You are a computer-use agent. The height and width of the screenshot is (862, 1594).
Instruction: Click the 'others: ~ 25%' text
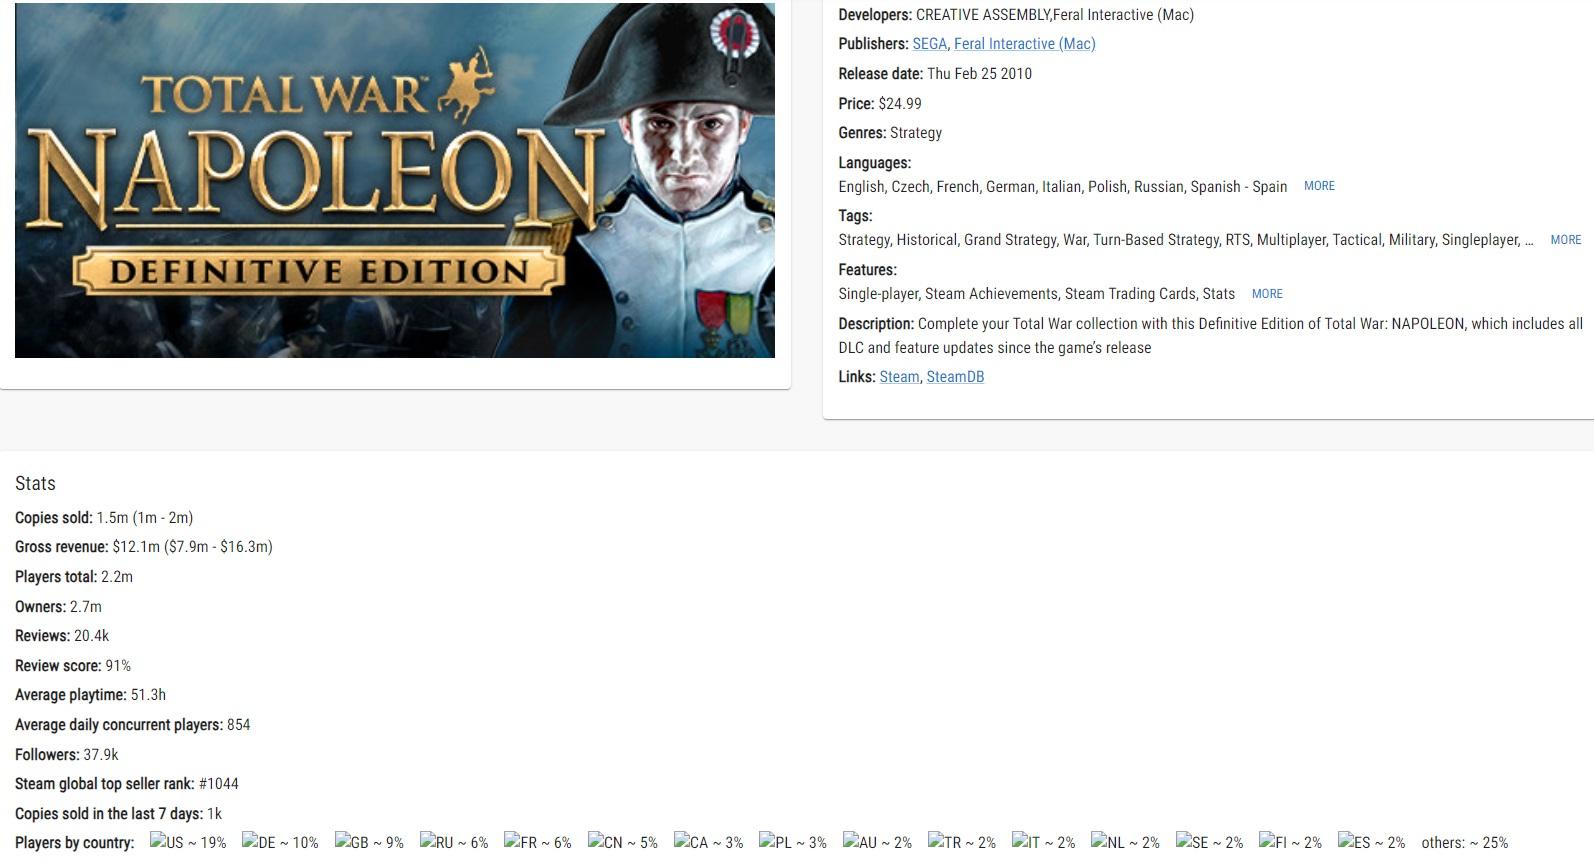(x=1464, y=843)
